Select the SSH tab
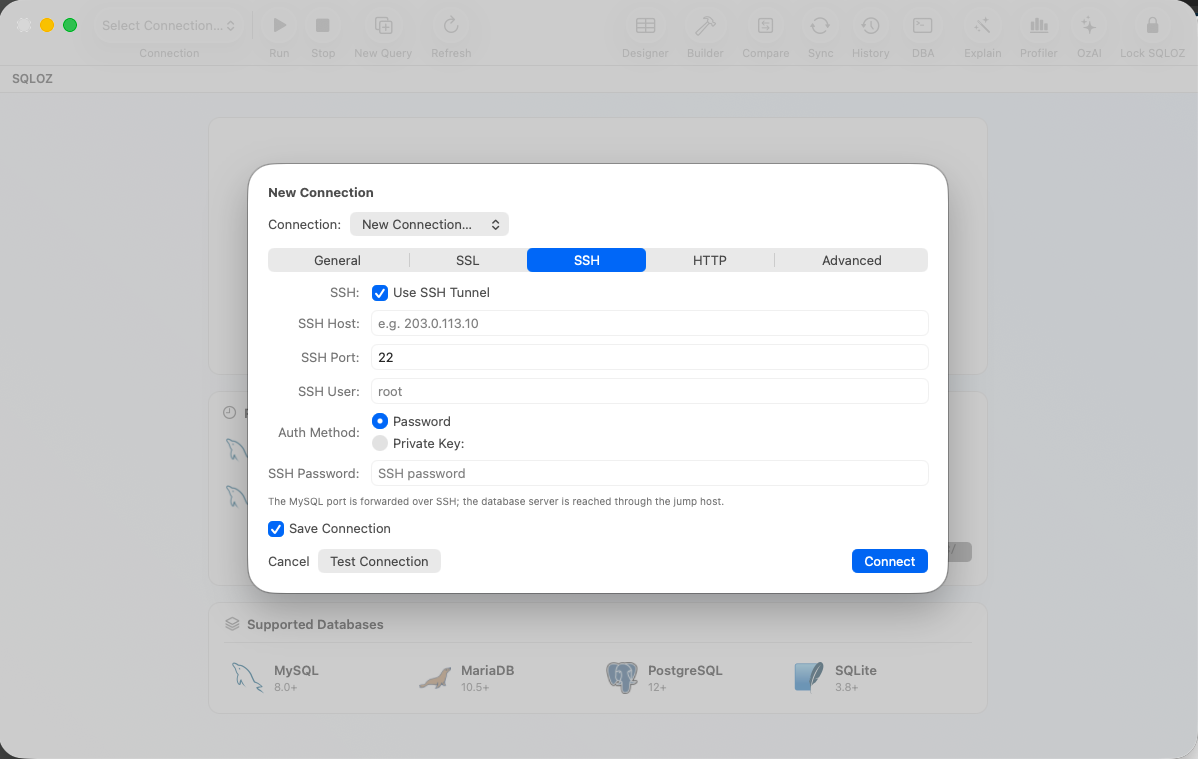This screenshot has height=759, width=1198. click(587, 260)
